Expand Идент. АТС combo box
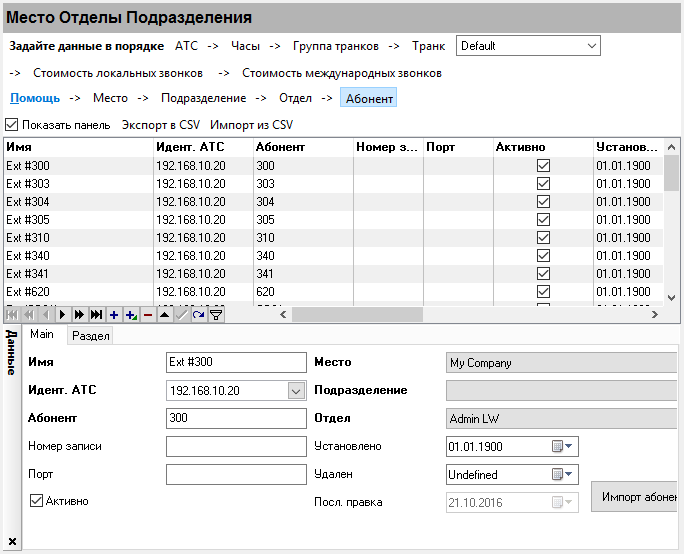The image size is (684, 554). point(296,390)
